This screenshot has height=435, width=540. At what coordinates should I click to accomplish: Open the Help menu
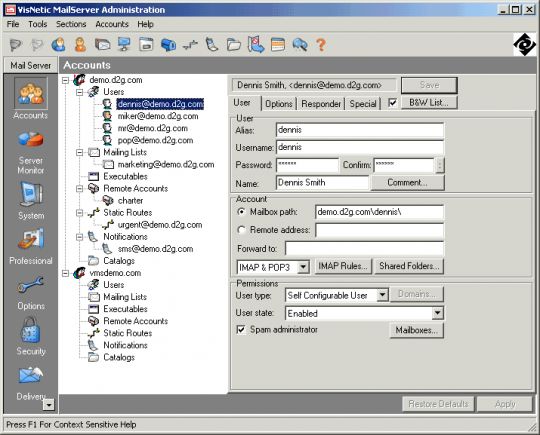(x=145, y=24)
